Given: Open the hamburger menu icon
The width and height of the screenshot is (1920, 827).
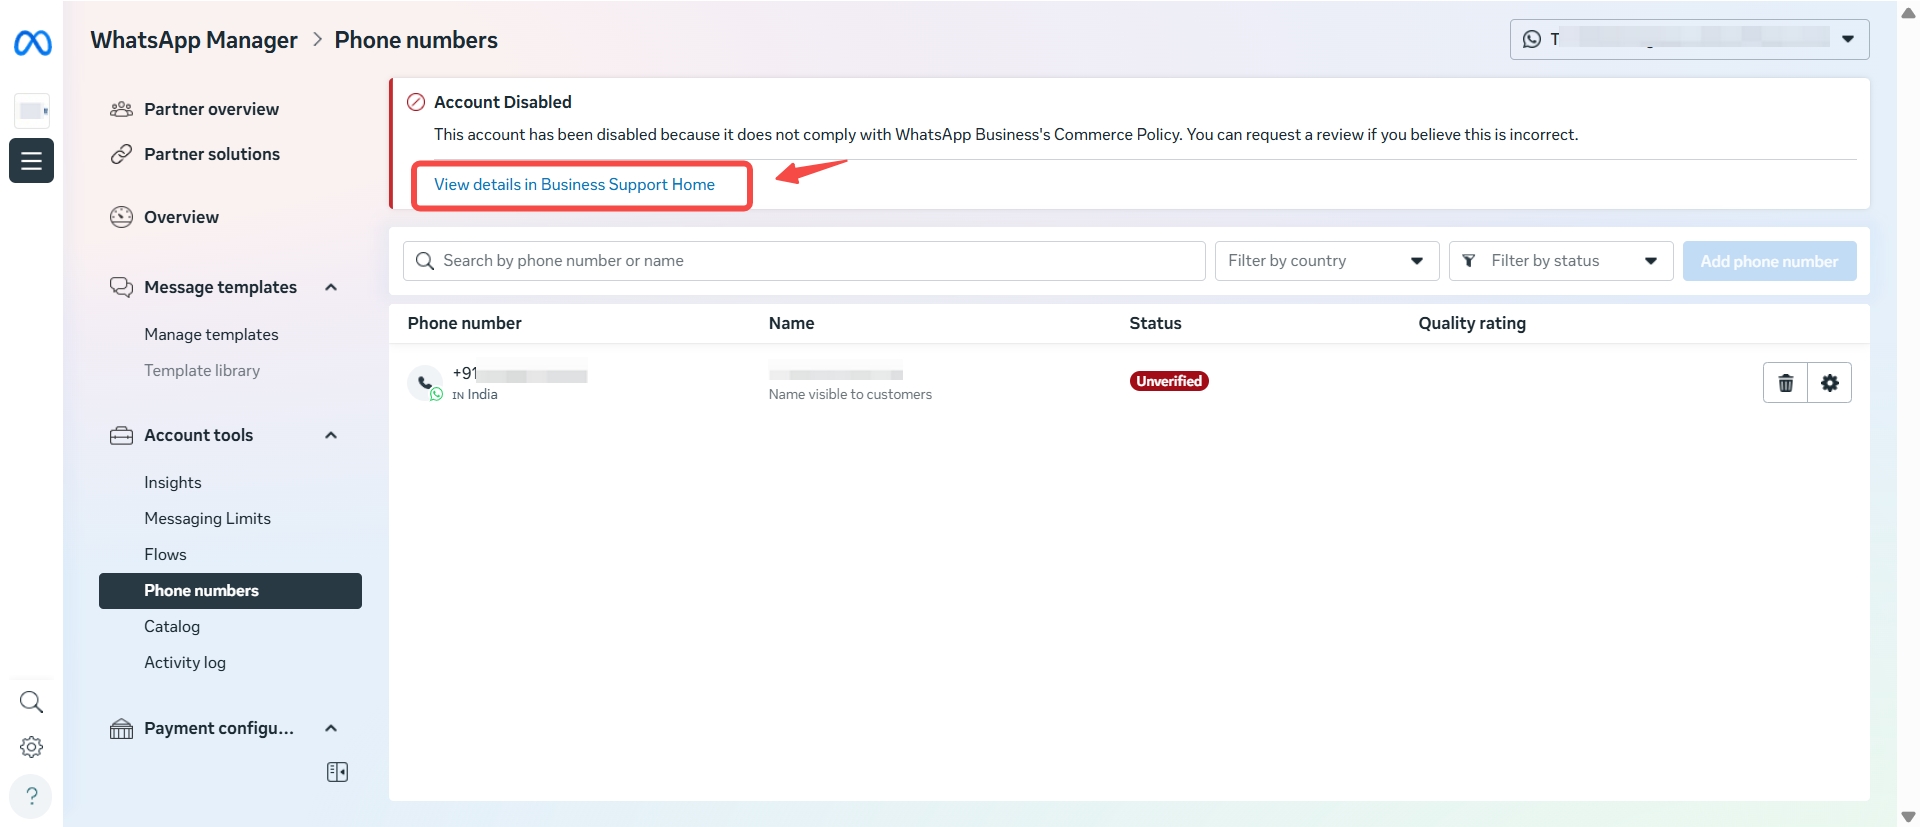Looking at the screenshot, I should click(31, 160).
